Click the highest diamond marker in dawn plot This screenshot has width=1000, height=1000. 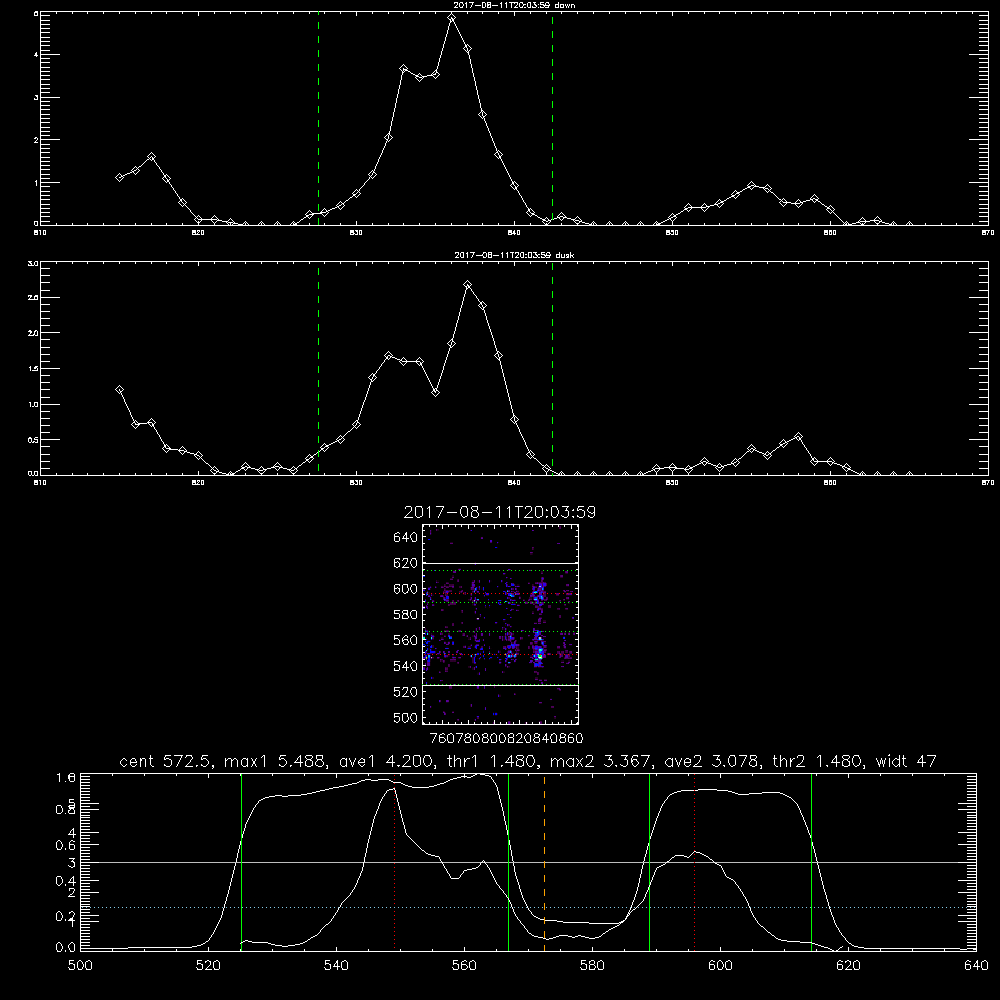(452, 18)
